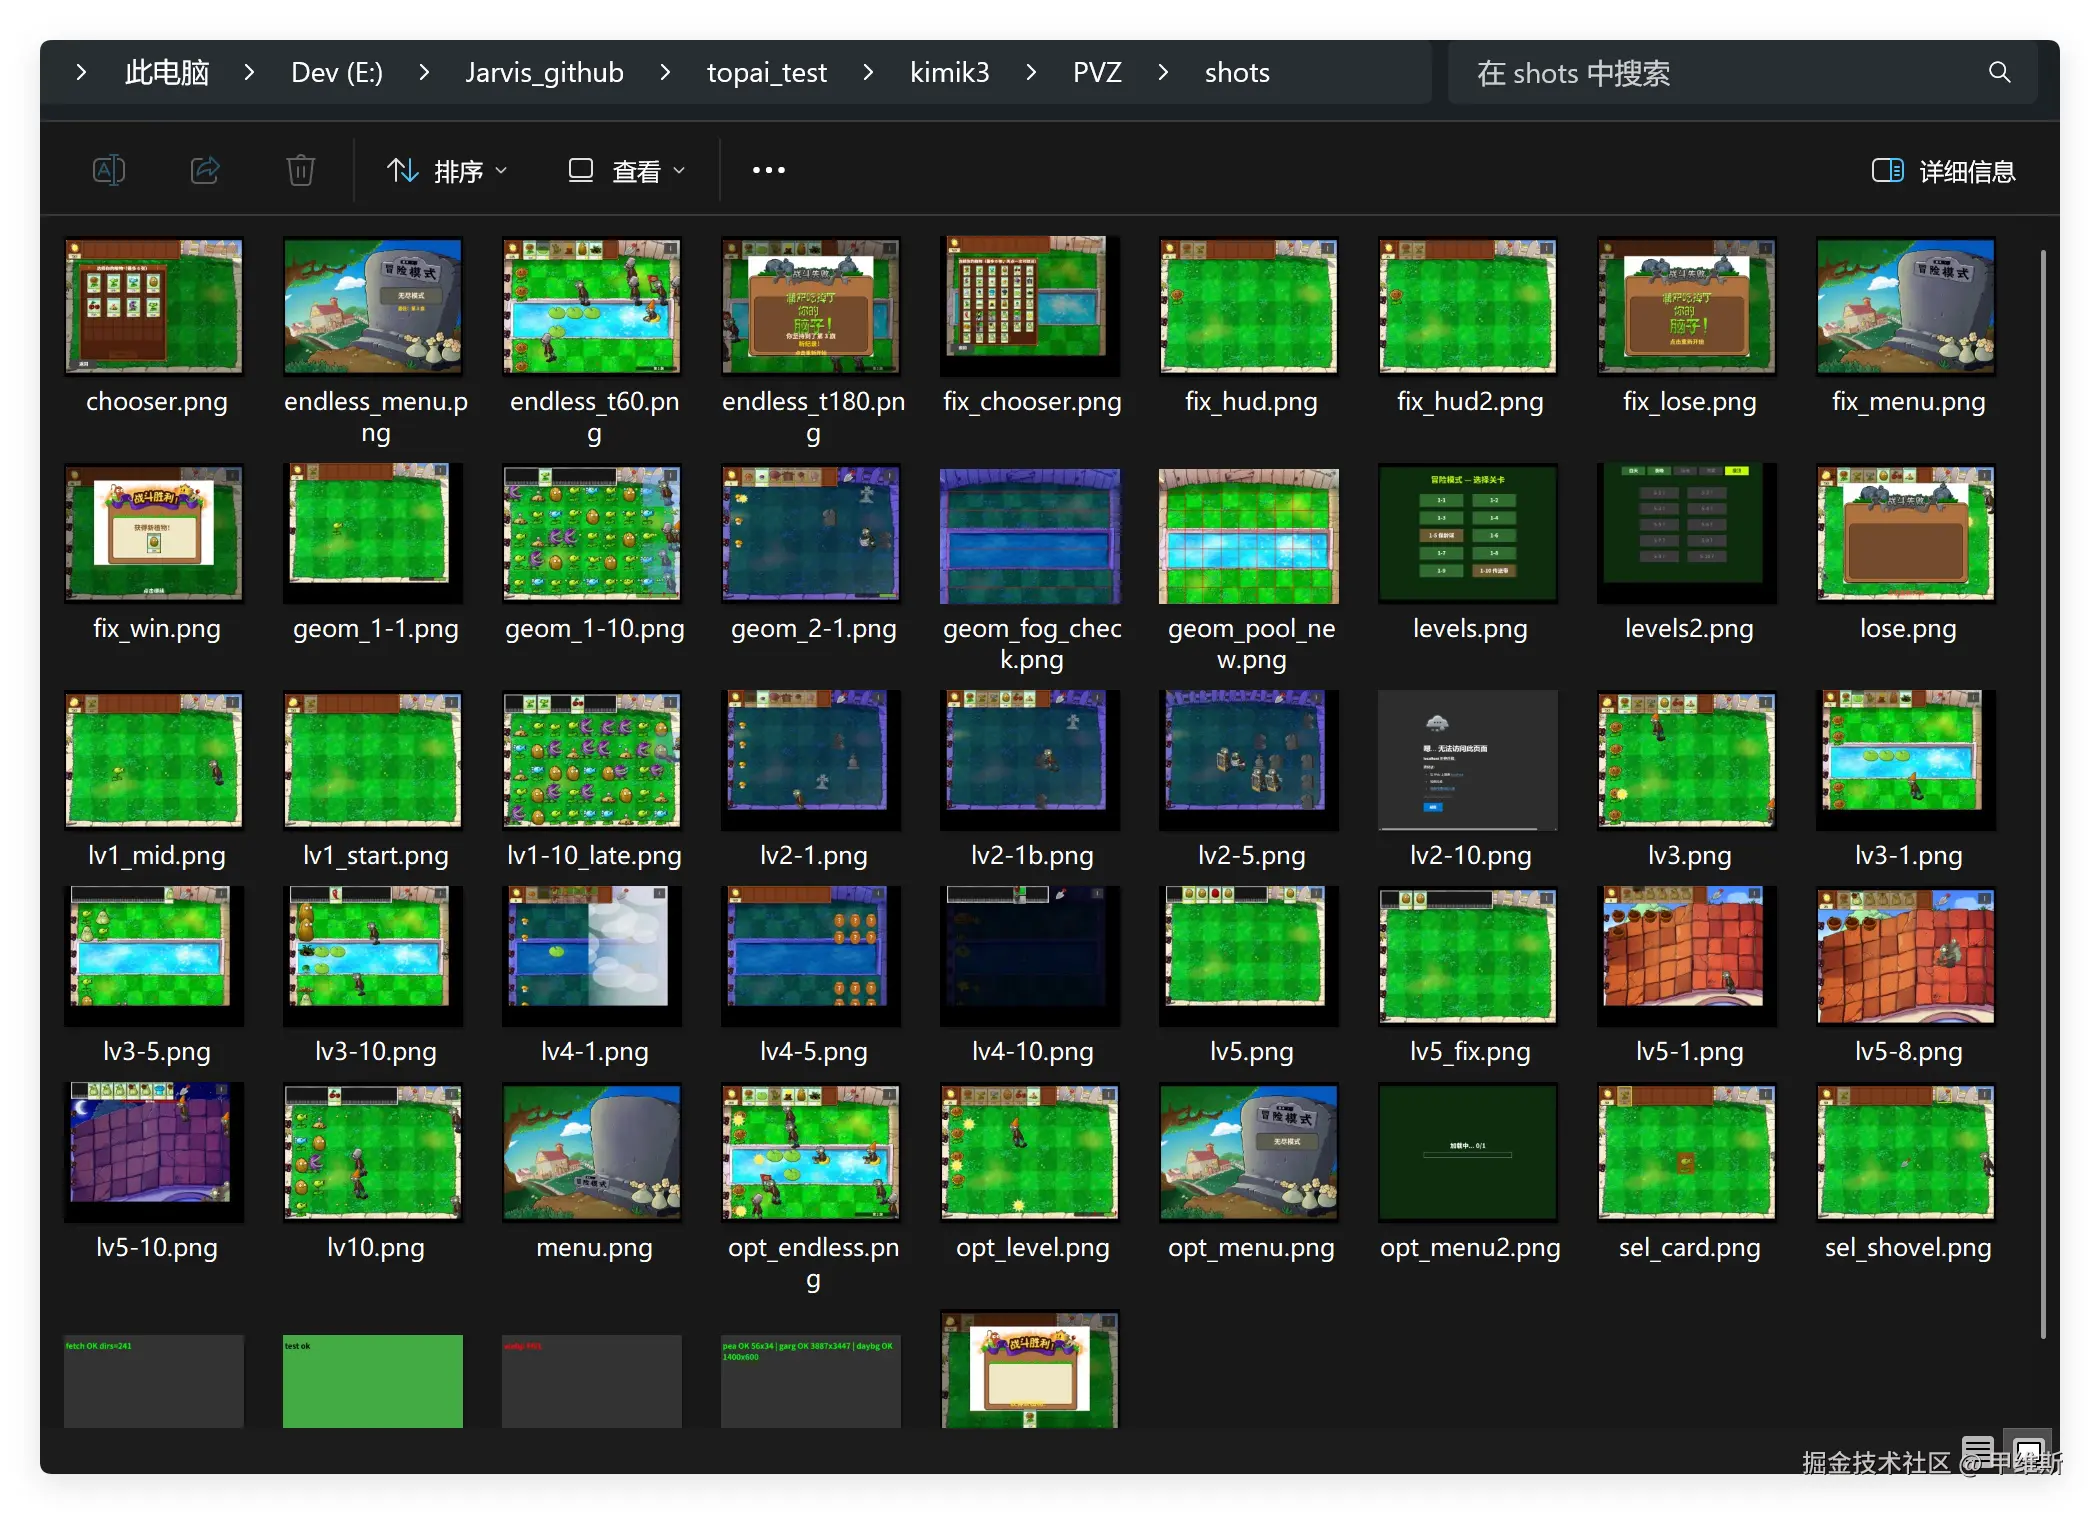Select the endless_menu.png thumbnail
The image size is (2100, 1514).
(373, 306)
